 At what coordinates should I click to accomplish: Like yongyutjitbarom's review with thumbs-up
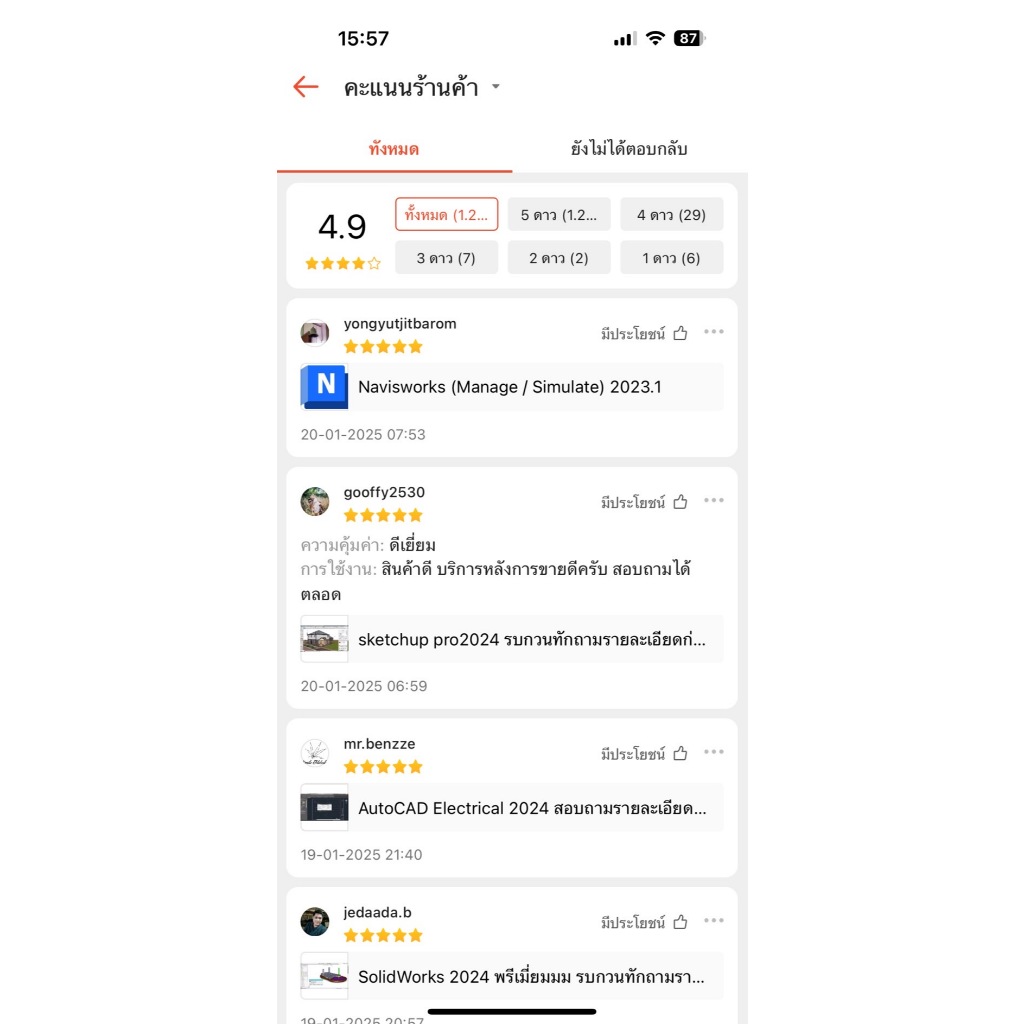click(x=680, y=334)
